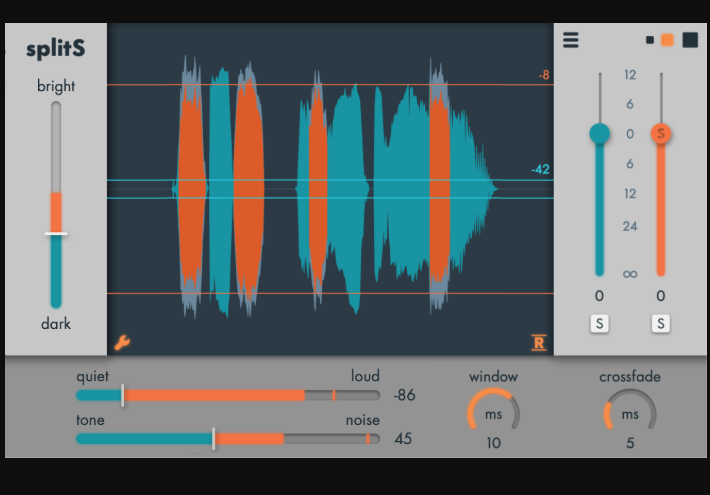Image resolution: width=710 pixels, height=495 pixels.
Task: Click the teal output fader handle
Action: pyautogui.click(x=599, y=133)
